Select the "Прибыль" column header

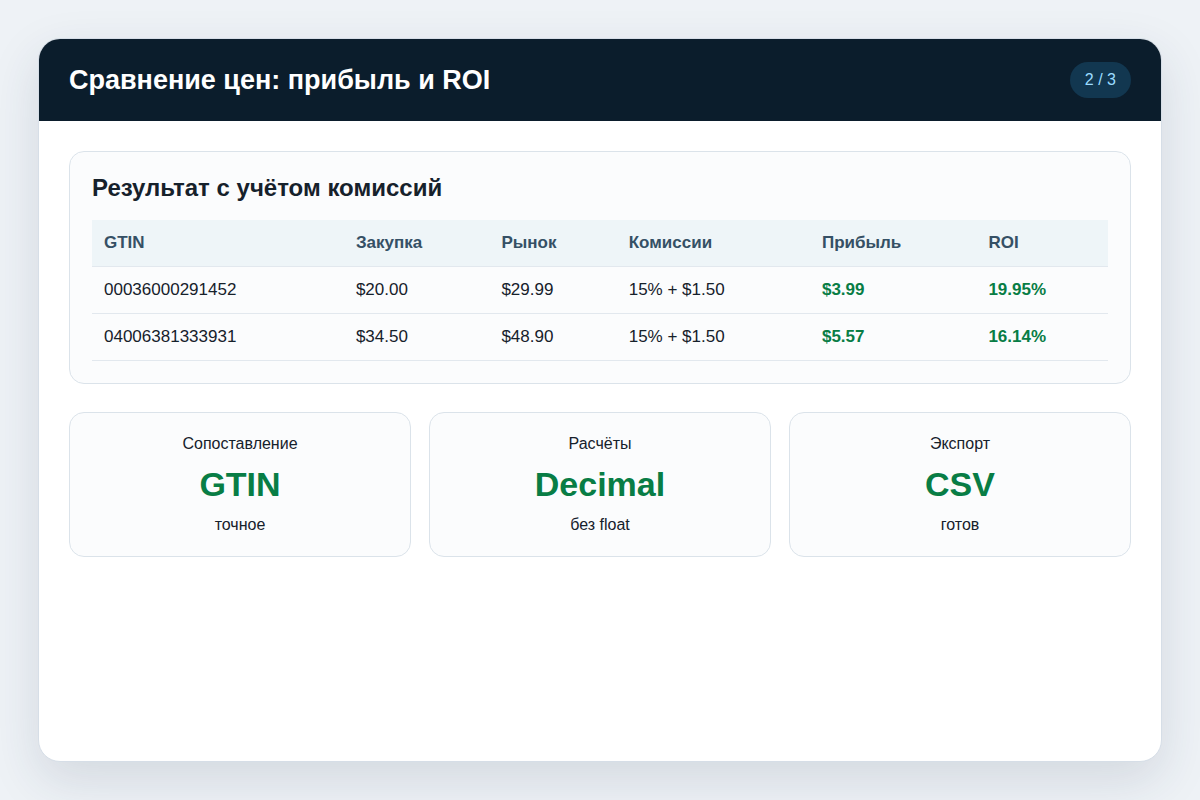(861, 243)
